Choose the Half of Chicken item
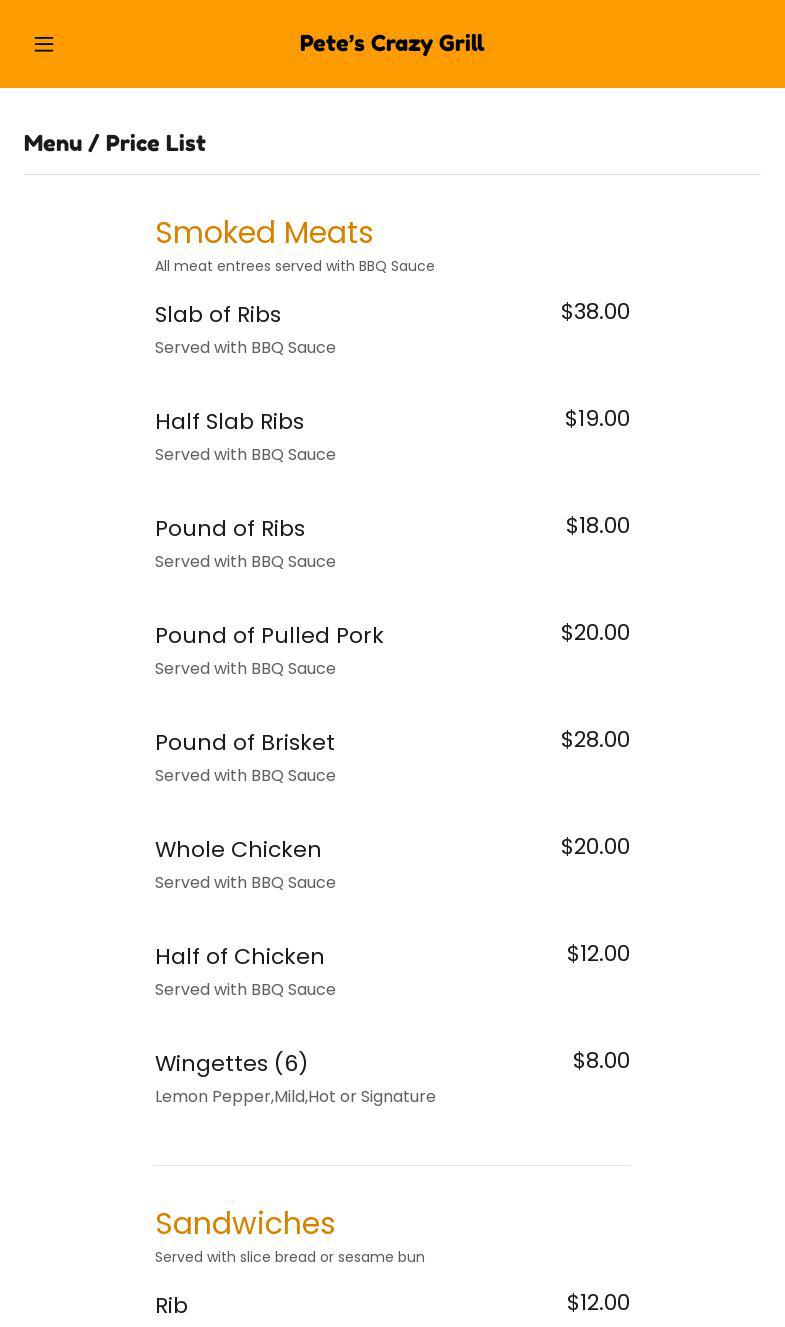 click(x=240, y=957)
